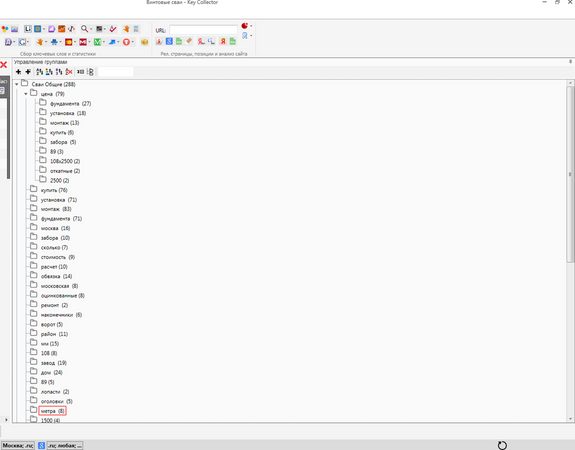The height and width of the screenshot is (450, 575).
Task: Click the red scissors delete-group icon
Action: pyautogui.click(x=69, y=72)
